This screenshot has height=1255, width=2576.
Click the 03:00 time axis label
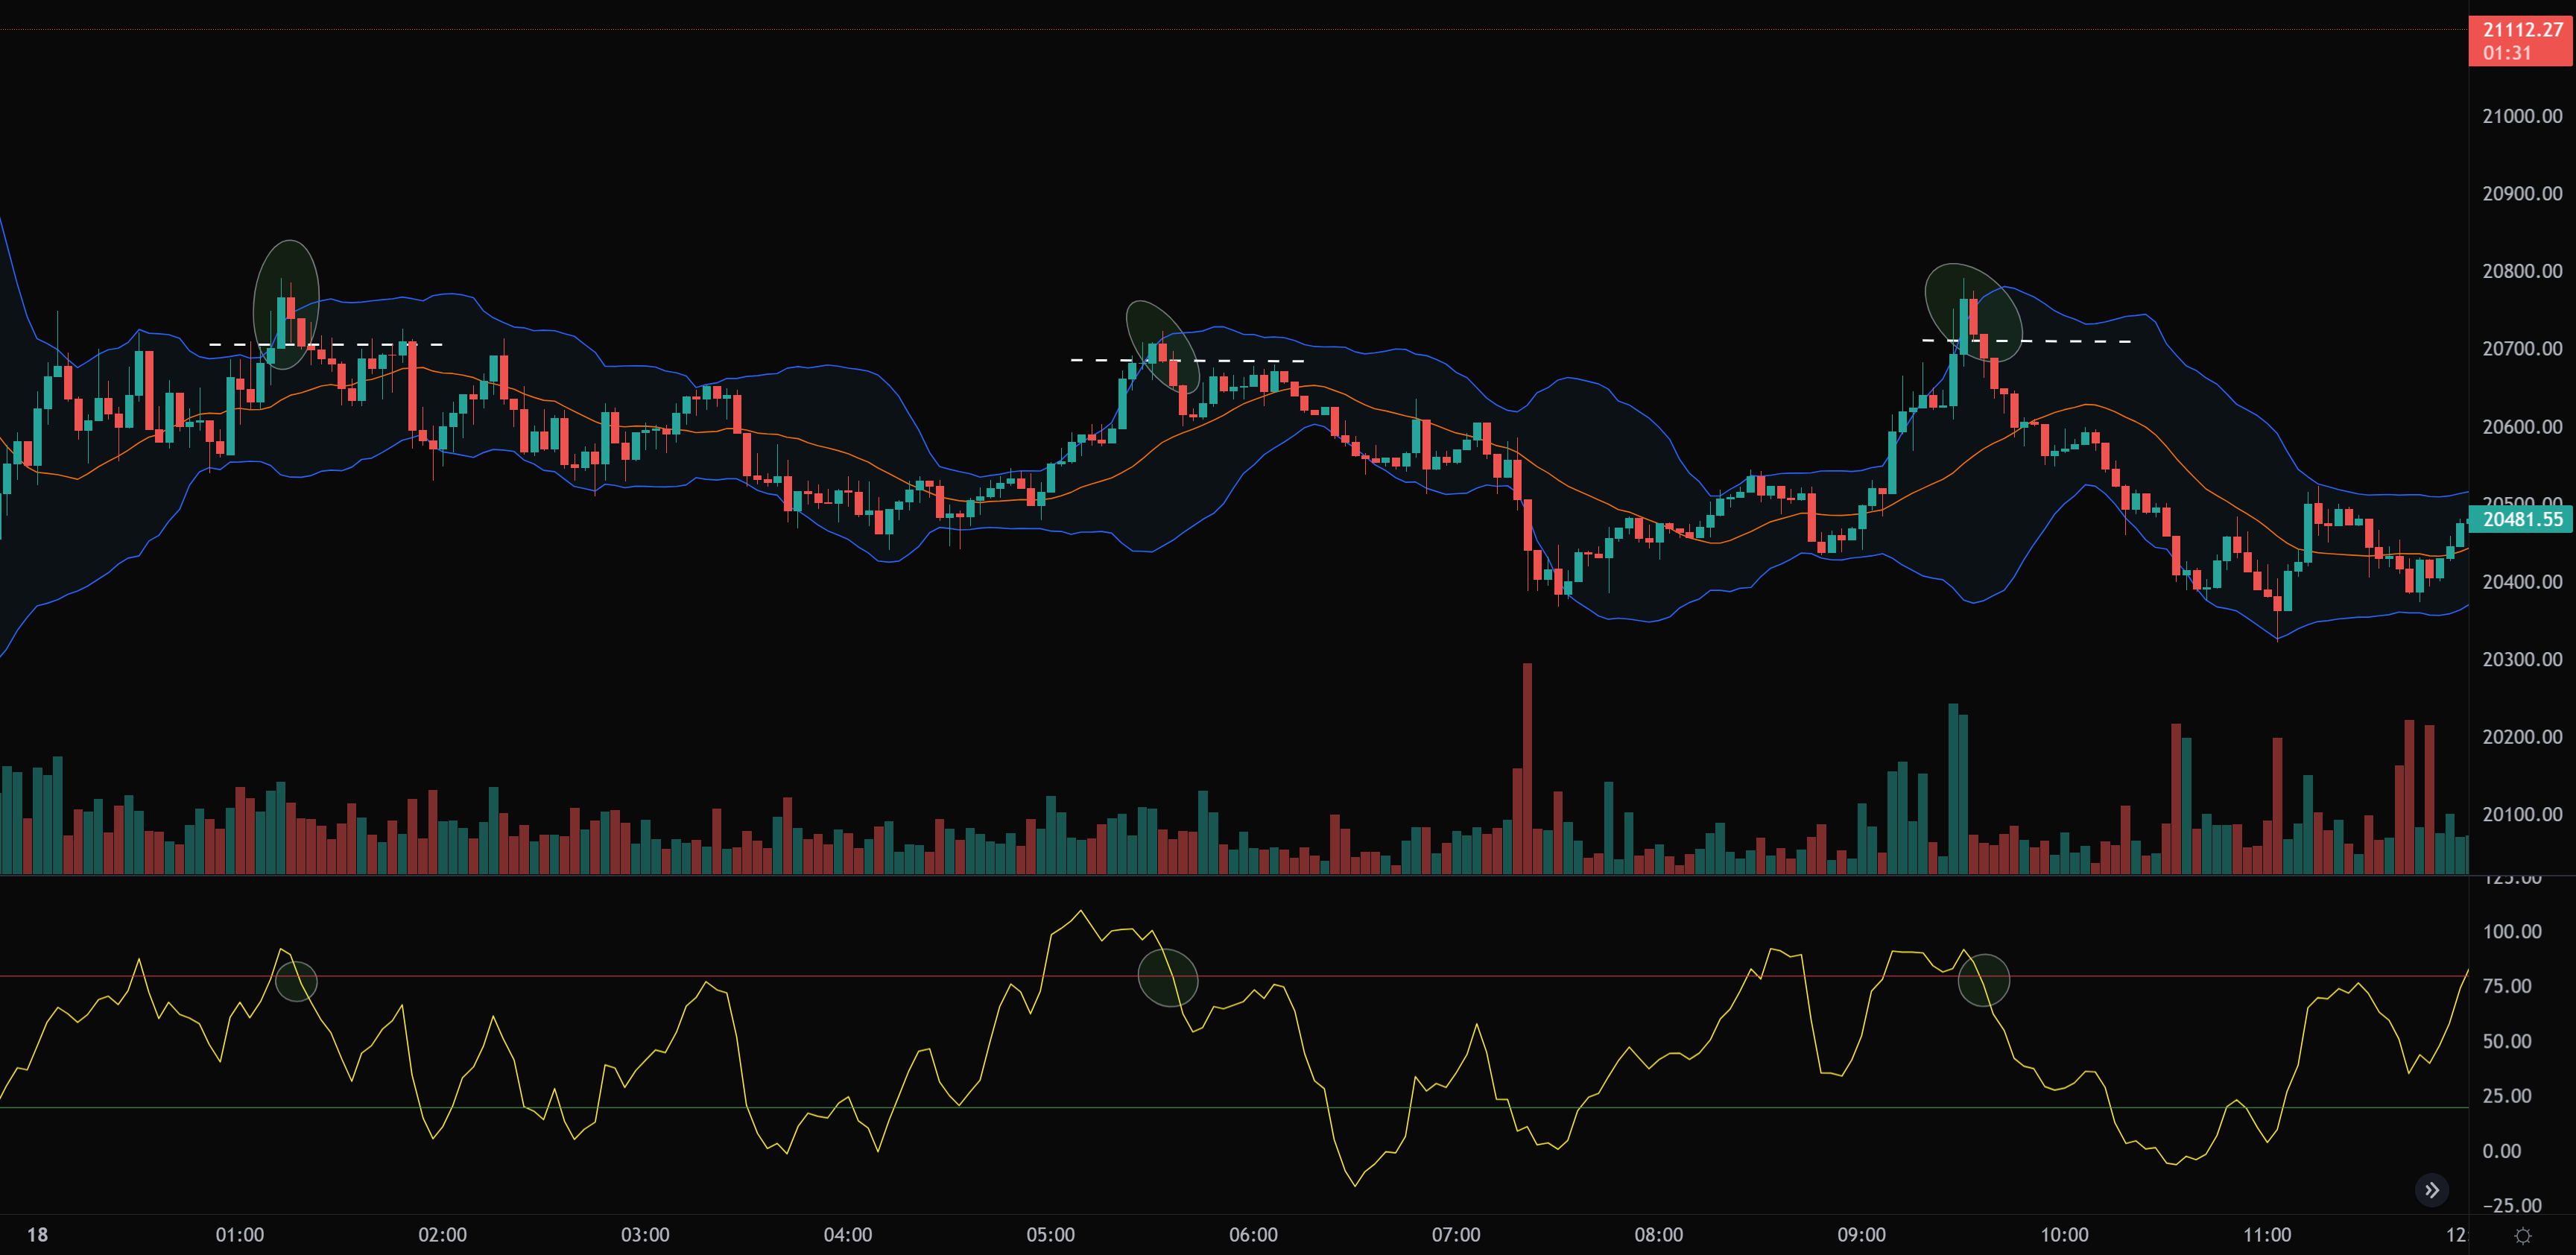coord(645,1235)
